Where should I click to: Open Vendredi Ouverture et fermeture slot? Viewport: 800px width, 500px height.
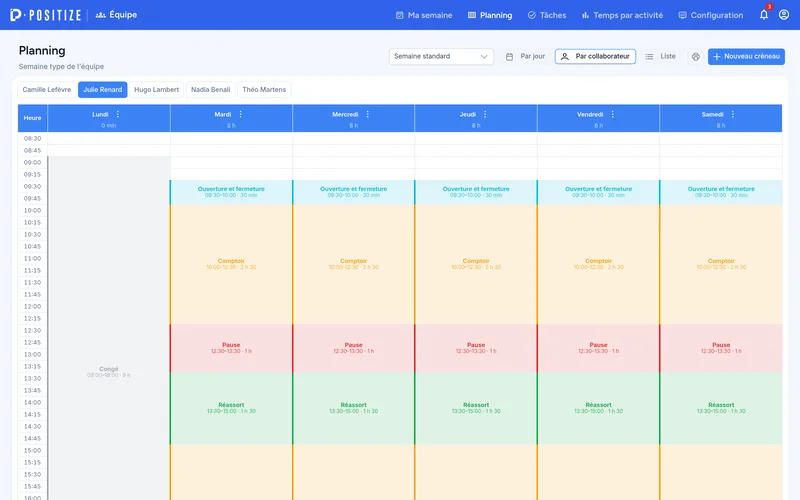(x=598, y=192)
